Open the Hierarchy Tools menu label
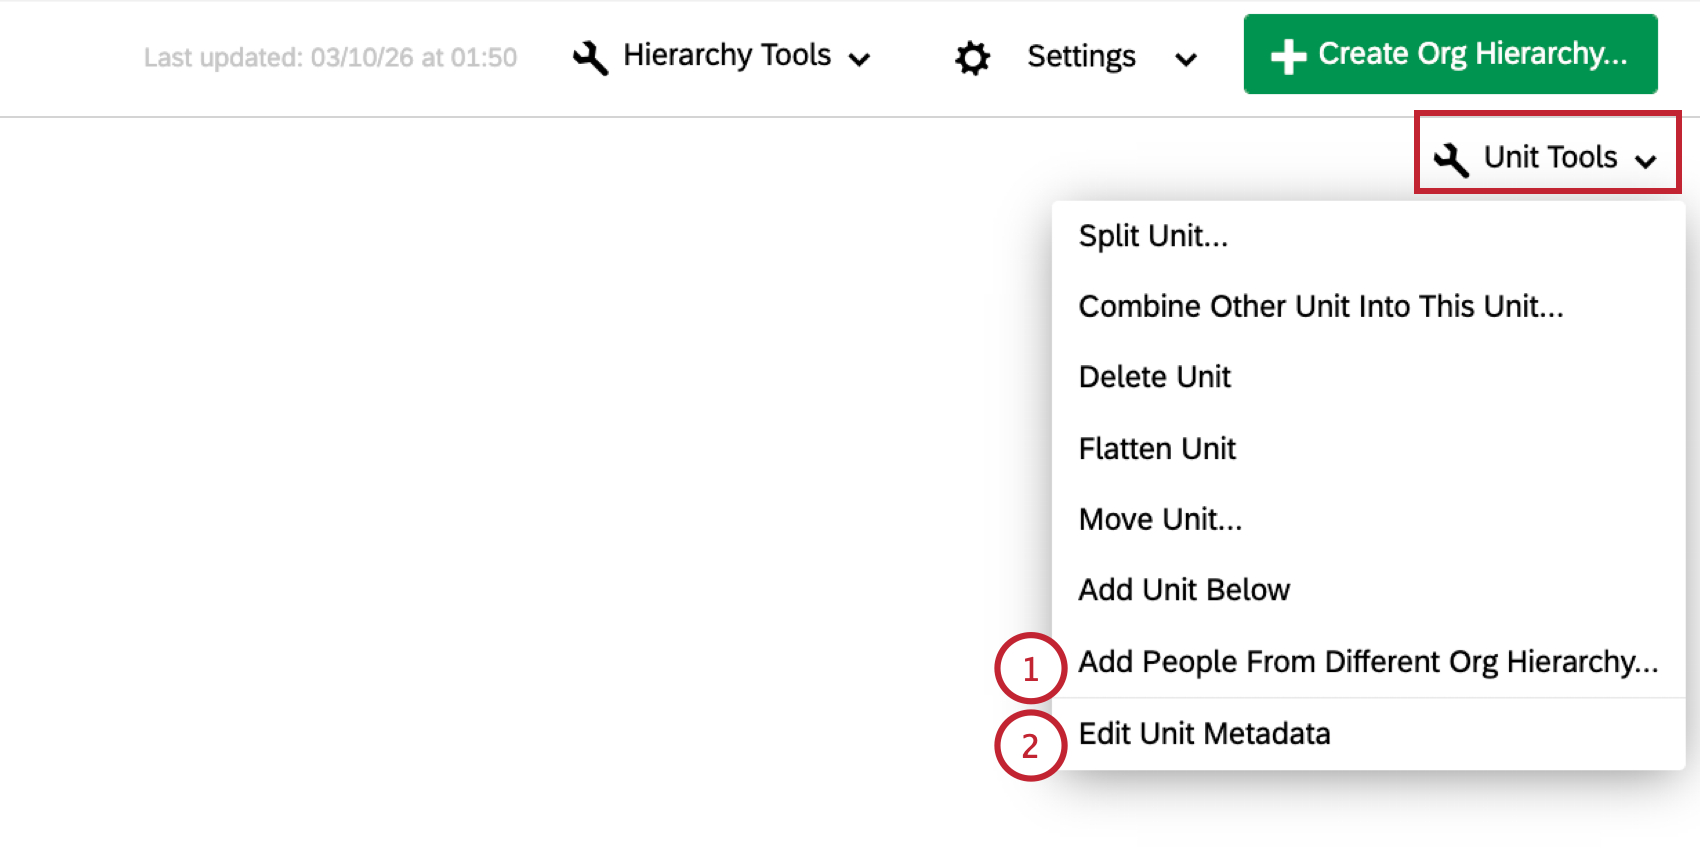Viewport: 1700px width, 850px height. pyautogui.click(x=727, y=55)
